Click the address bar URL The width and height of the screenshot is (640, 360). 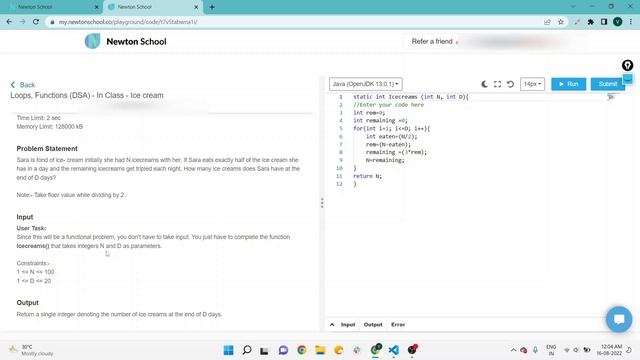(128, 22)
